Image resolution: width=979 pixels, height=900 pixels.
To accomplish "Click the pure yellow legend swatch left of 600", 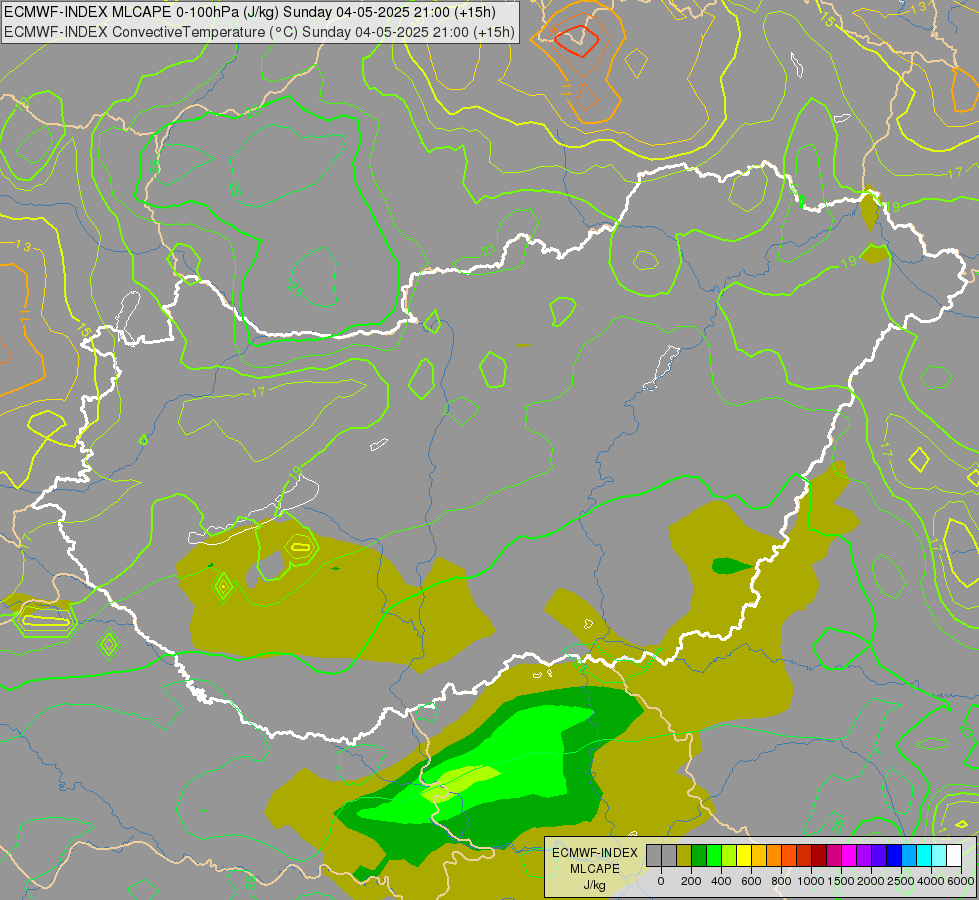I will point(744,855).
